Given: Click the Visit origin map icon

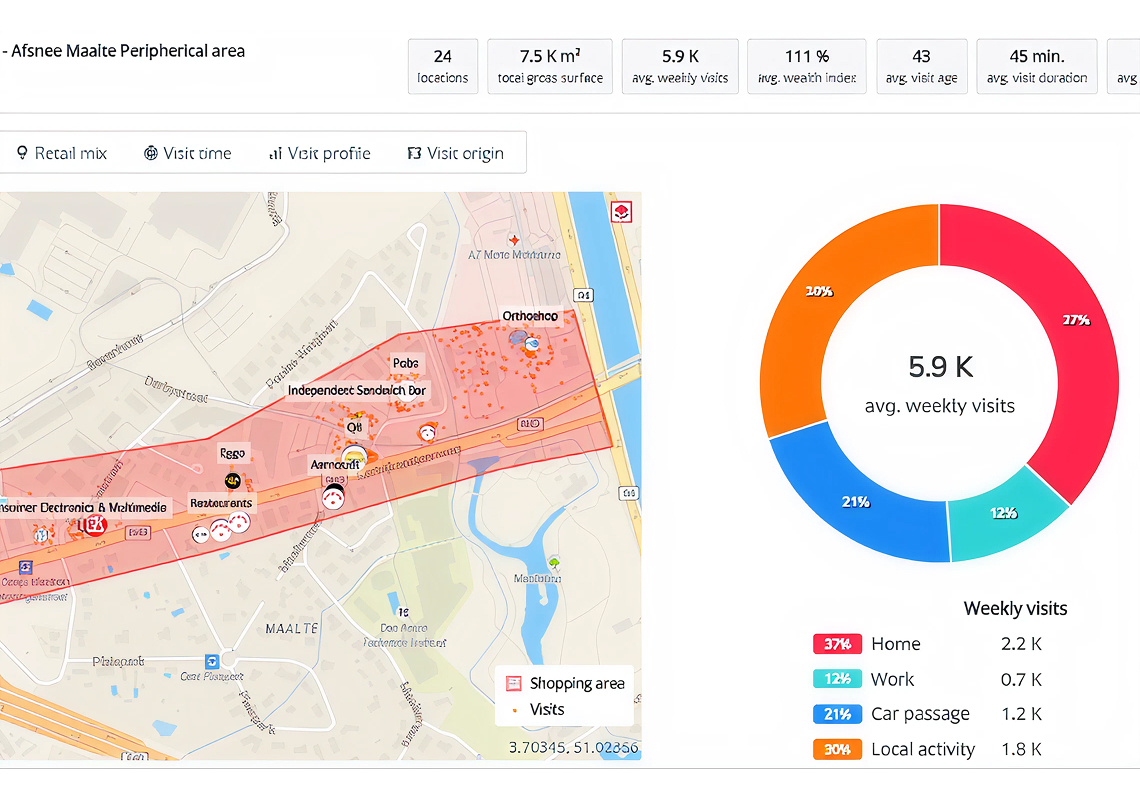Looking at the screenshot, I should [x=414, y=153].
